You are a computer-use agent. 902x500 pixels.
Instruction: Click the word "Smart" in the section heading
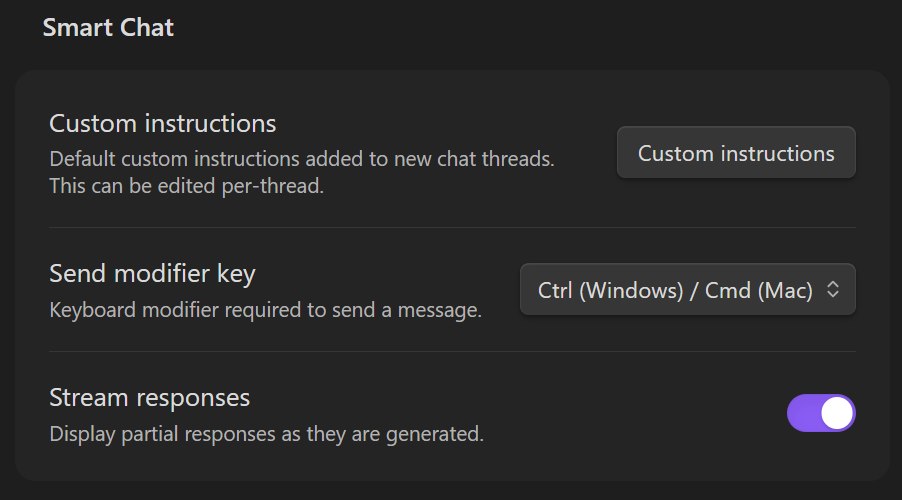click(76, 27)
